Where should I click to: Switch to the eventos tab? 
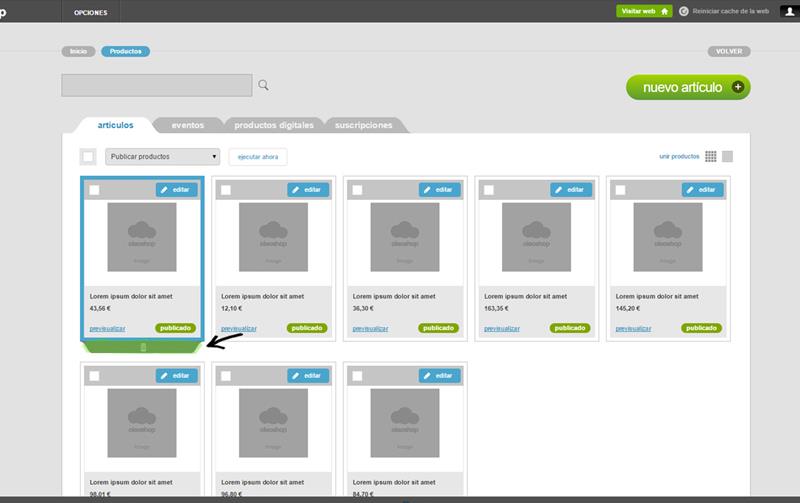(187, 125)
